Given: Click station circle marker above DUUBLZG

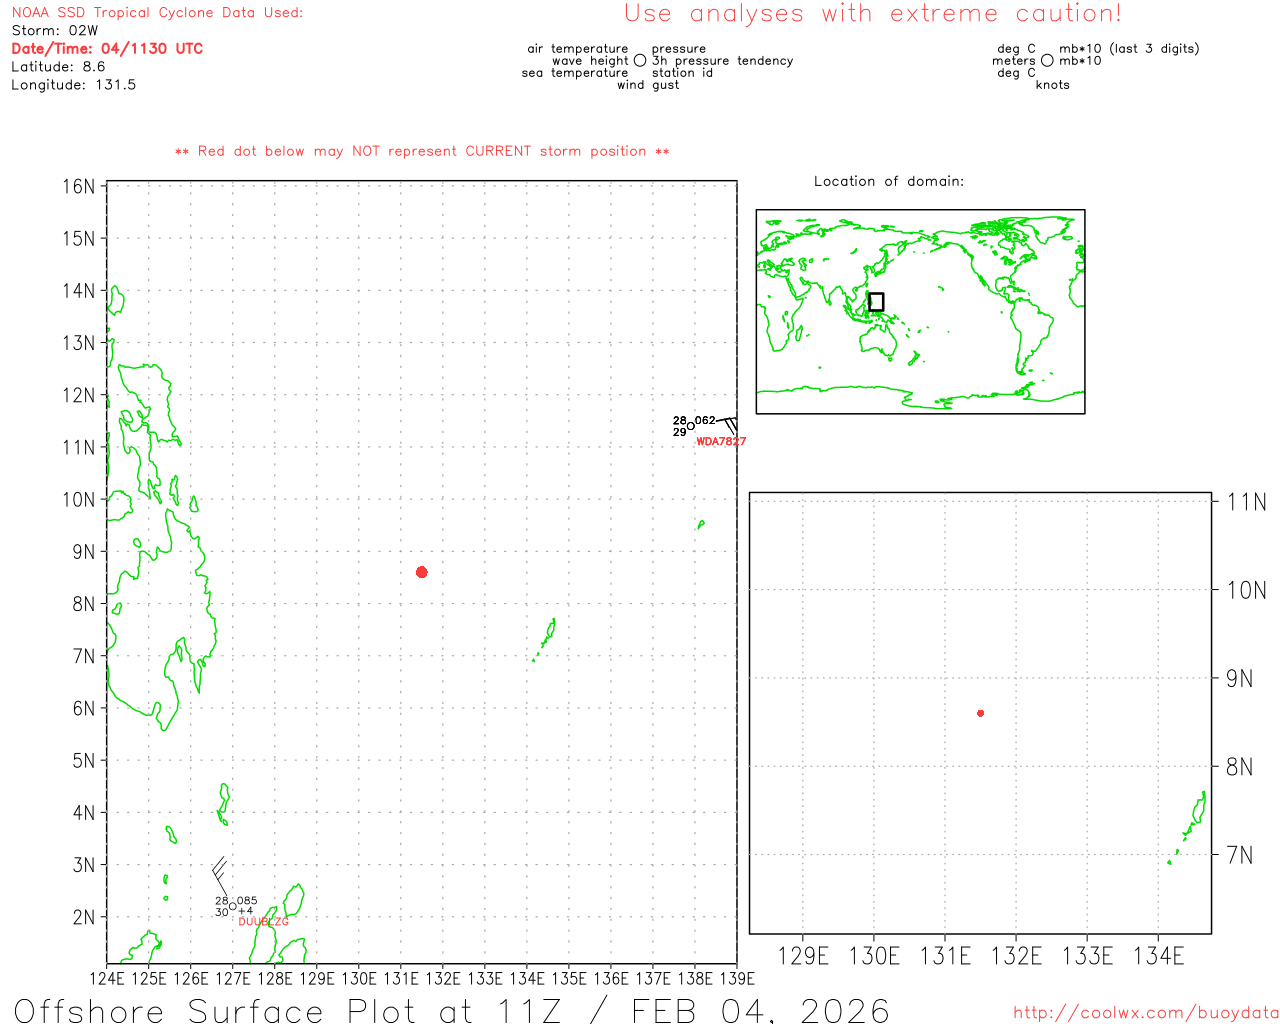Looking at the screenshot, I should [x=233, y=907].
